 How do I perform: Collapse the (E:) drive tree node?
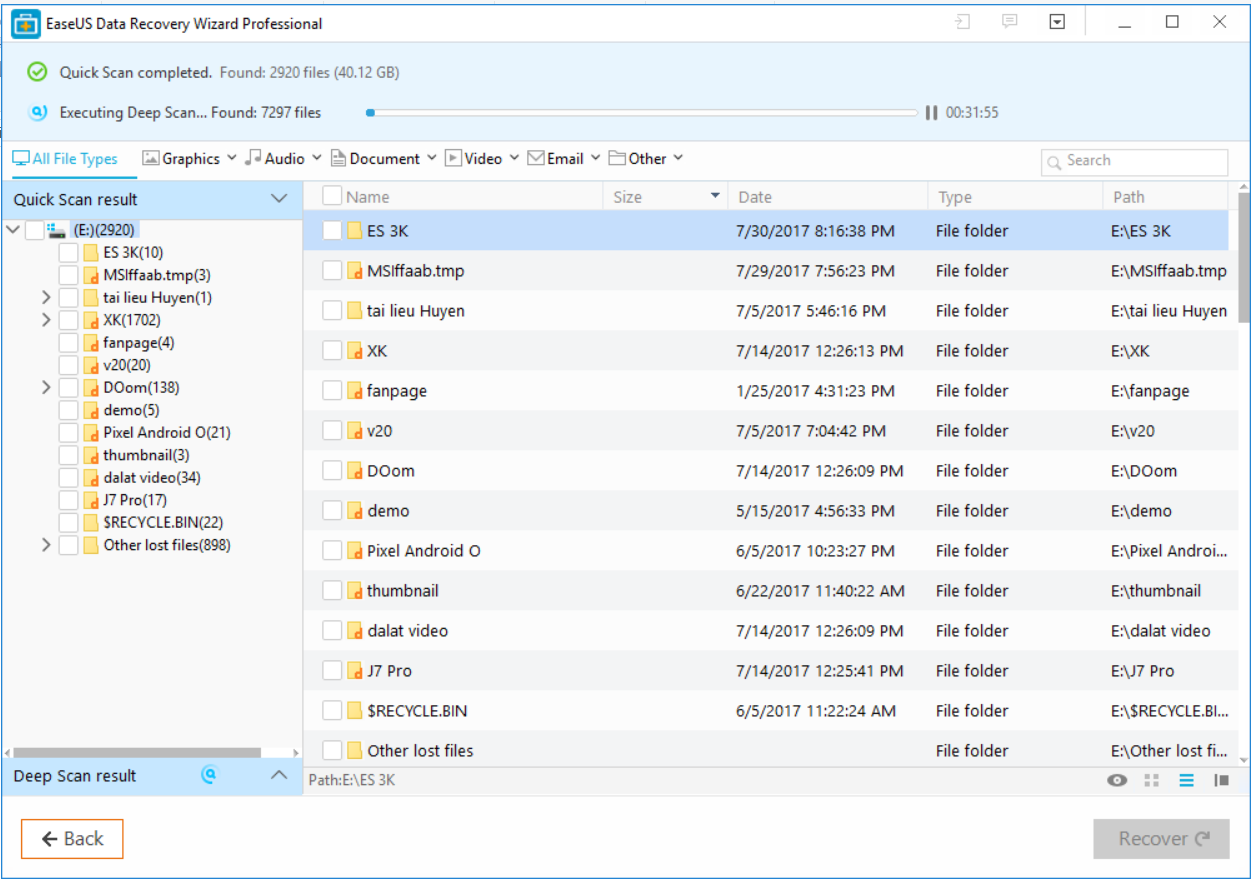click(13, 230)
